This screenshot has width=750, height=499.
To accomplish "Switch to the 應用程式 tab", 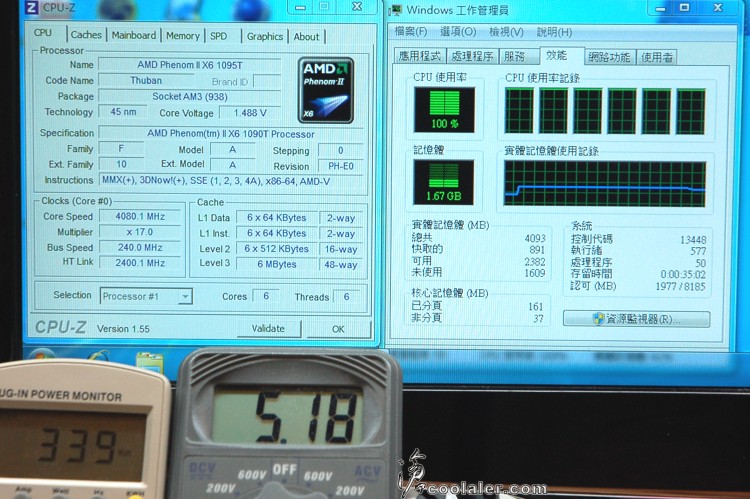I will [x=419, y=56].
